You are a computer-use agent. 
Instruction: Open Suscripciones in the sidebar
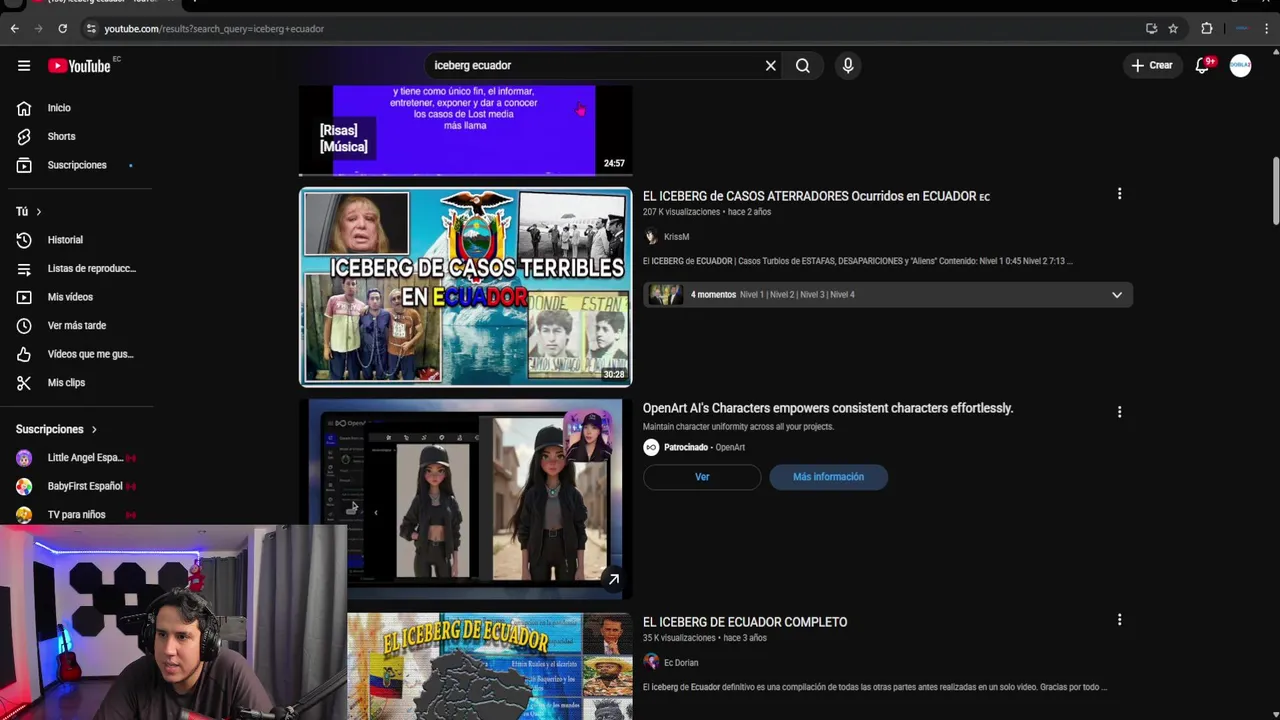click(x=76, y=165)
